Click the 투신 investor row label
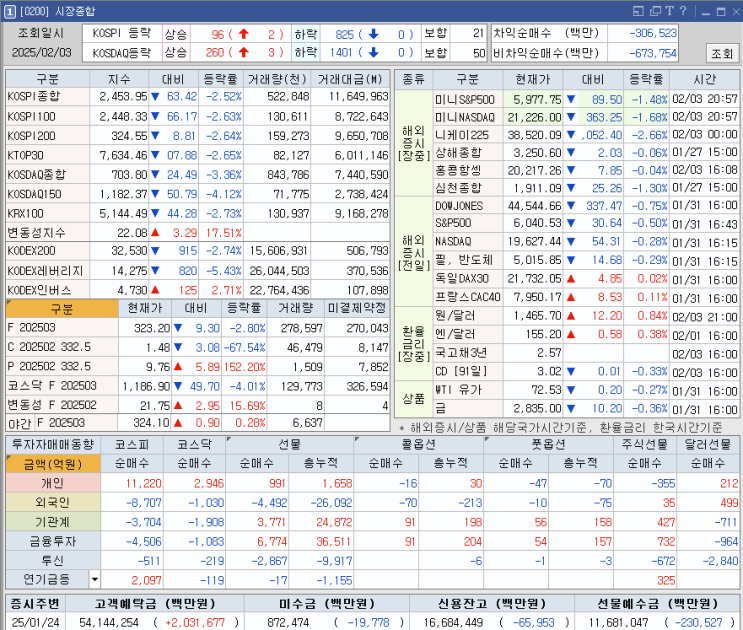743x630 pixels. (x=53, y=561)
